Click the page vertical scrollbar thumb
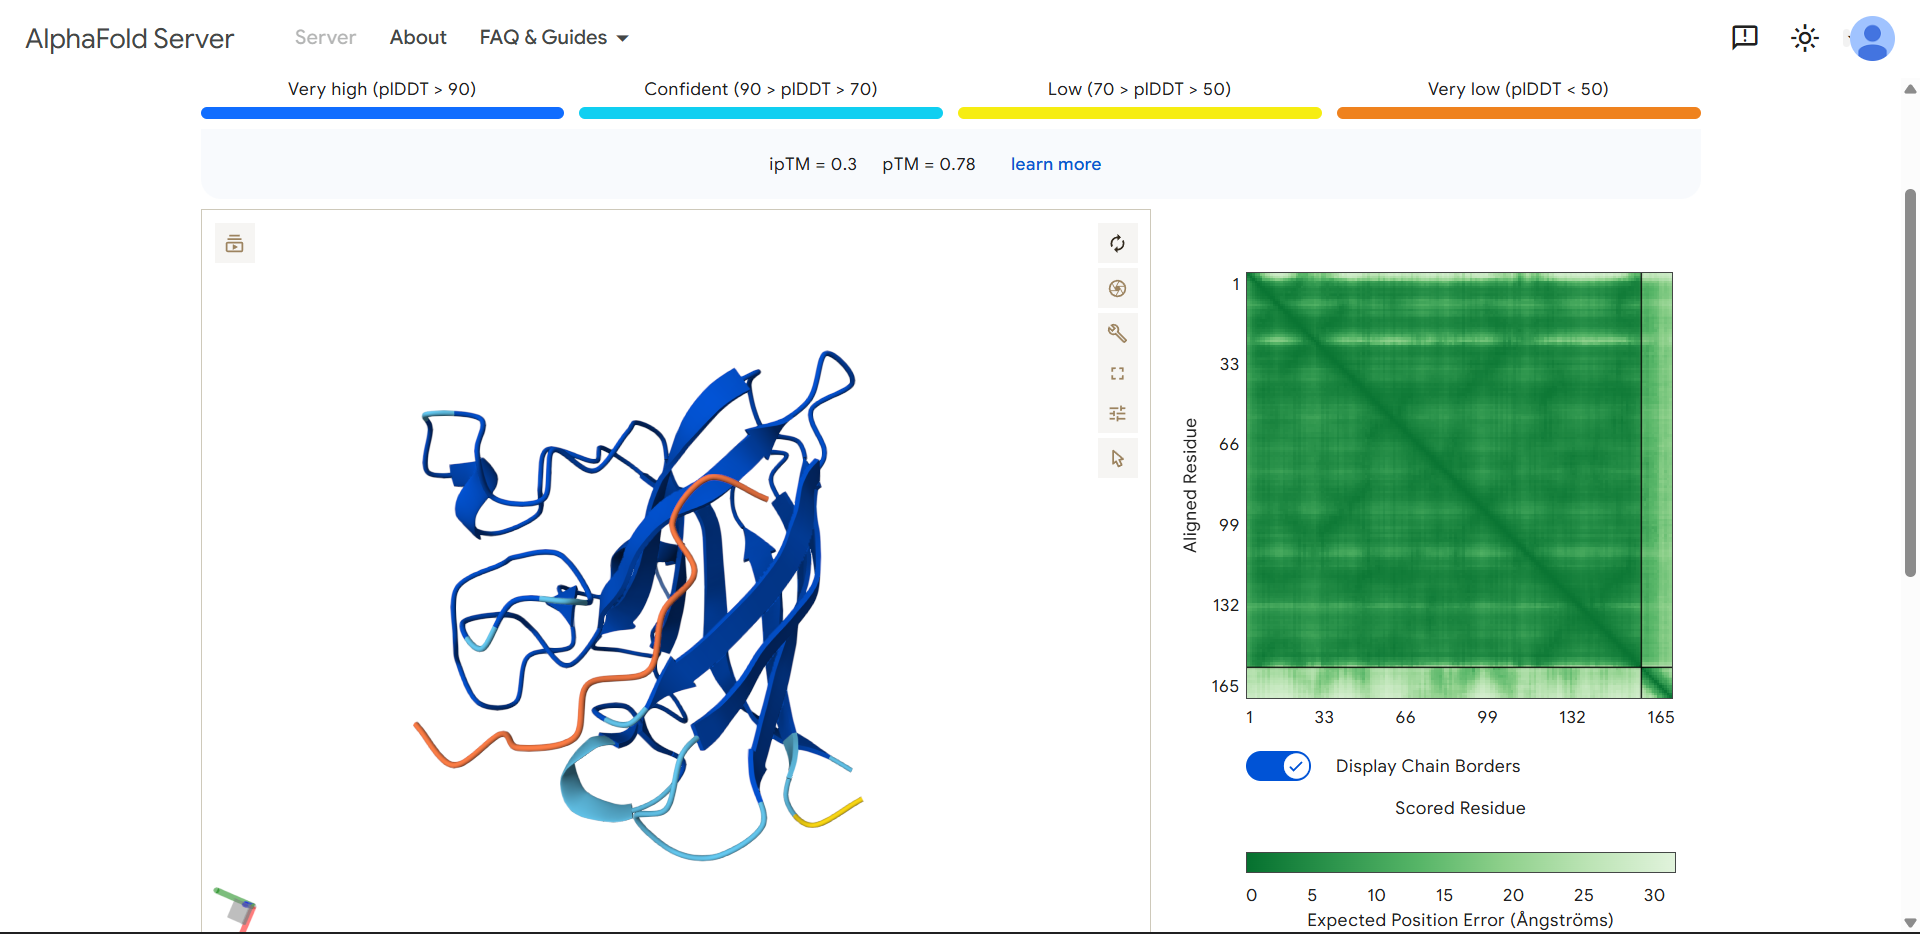1920x934 pixels. [1910, 382]
